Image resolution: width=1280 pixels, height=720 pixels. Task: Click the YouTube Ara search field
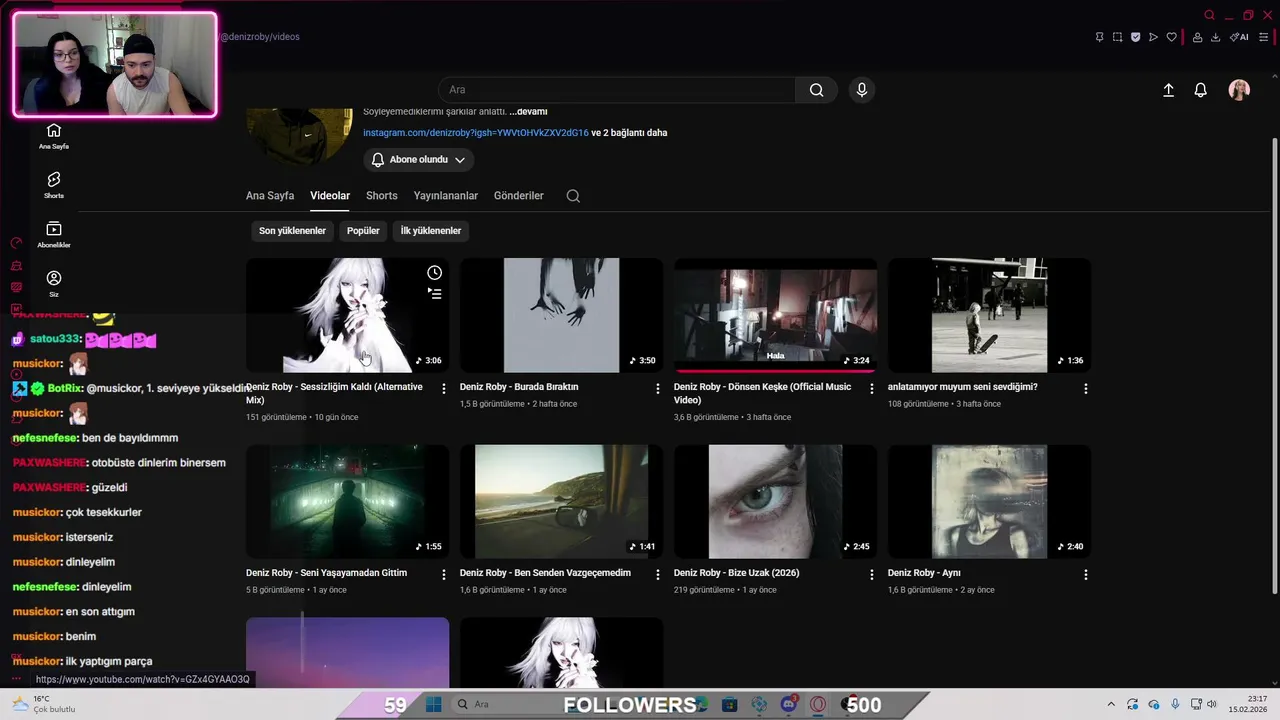click(617, 90)
